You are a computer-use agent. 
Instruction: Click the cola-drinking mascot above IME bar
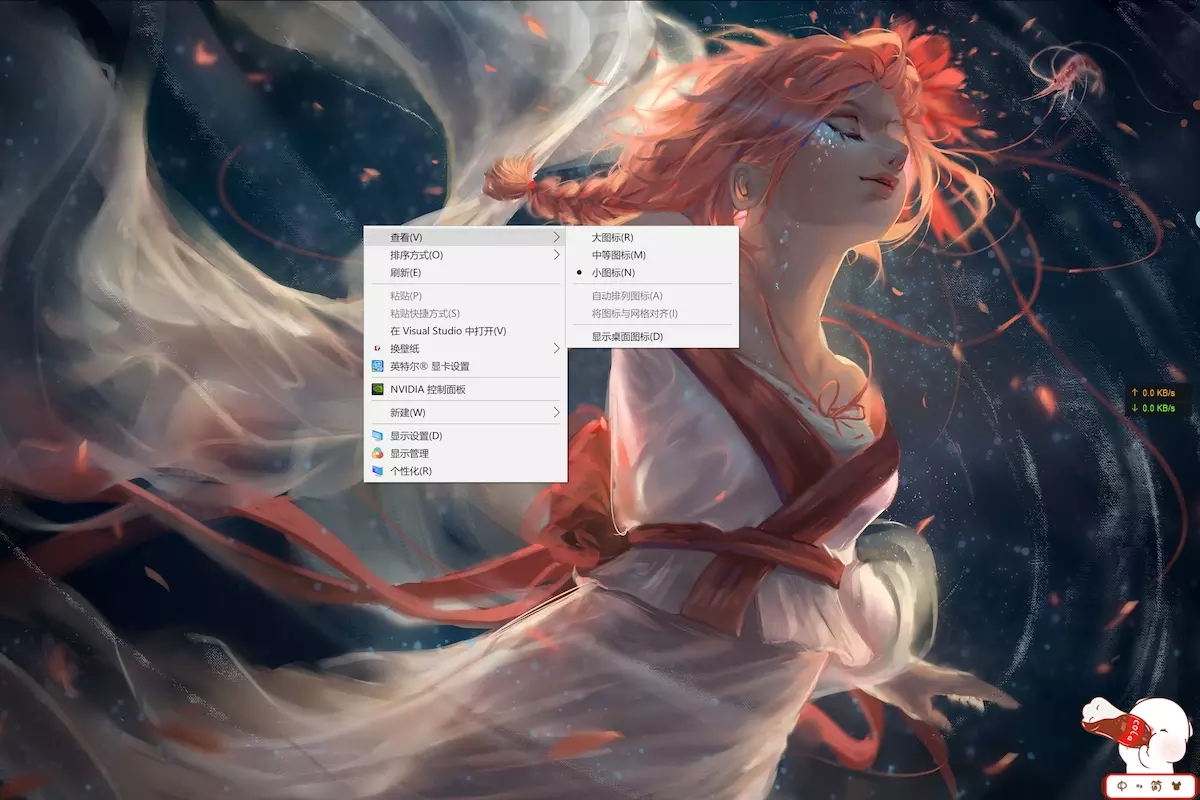[x=1136, y=736]
